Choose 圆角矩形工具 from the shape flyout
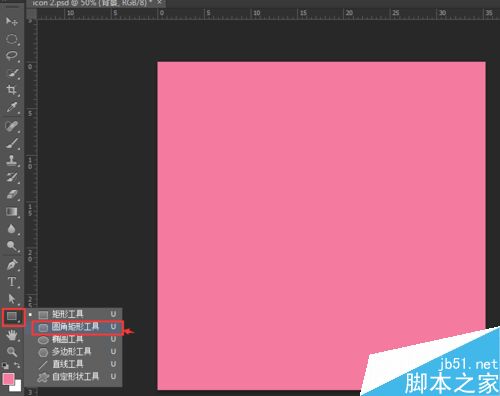The height and width of the screenshot is (396, 500). tap(78, 327)
